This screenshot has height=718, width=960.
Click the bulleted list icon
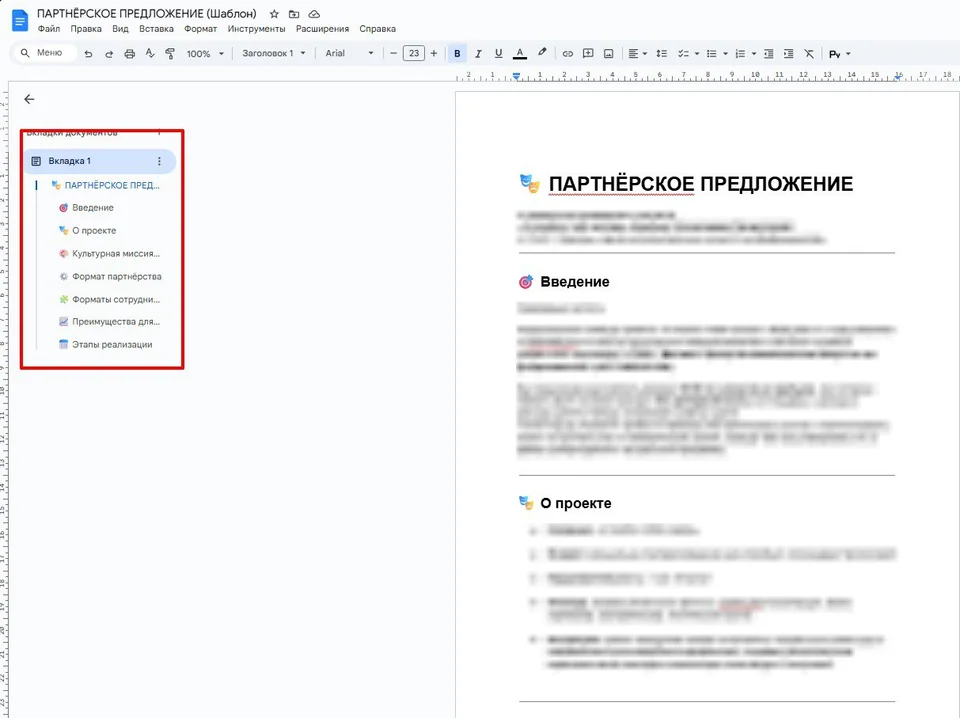(711, 54)
